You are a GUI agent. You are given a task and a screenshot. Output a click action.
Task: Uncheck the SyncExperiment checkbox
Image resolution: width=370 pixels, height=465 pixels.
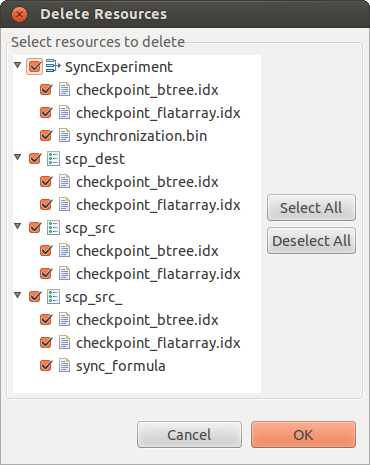[35, 66]
